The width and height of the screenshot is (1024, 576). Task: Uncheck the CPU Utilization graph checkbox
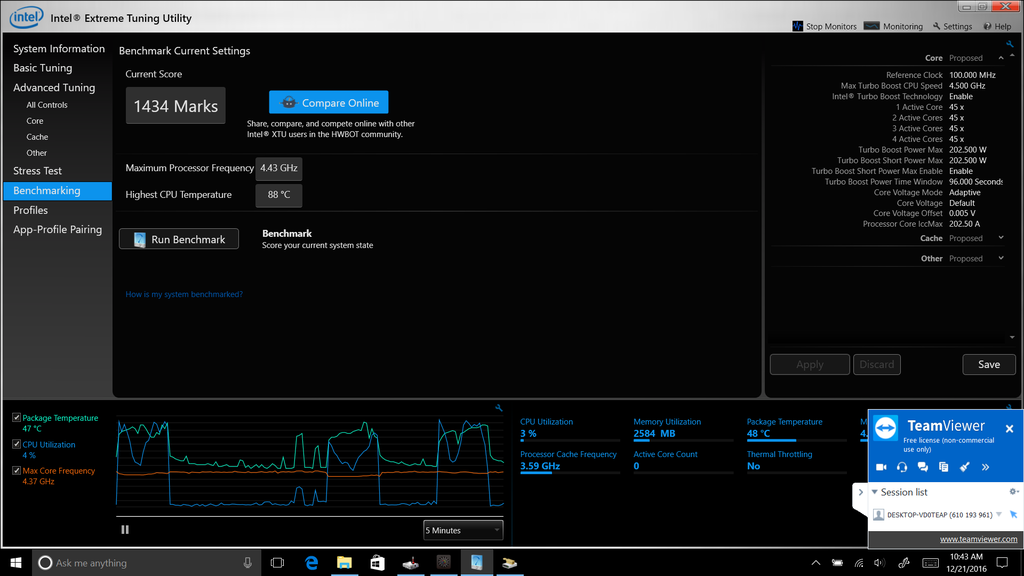16,444
